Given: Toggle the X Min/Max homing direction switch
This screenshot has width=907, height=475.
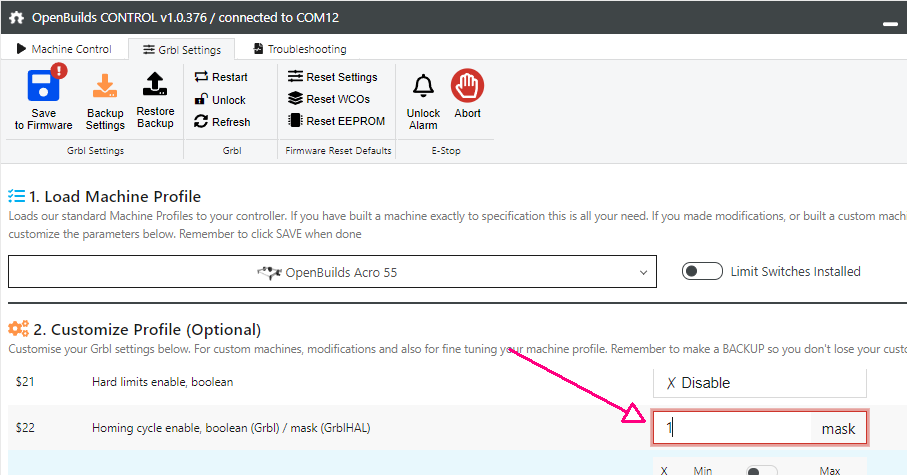Looking at the screenshot, I should 761,470.
